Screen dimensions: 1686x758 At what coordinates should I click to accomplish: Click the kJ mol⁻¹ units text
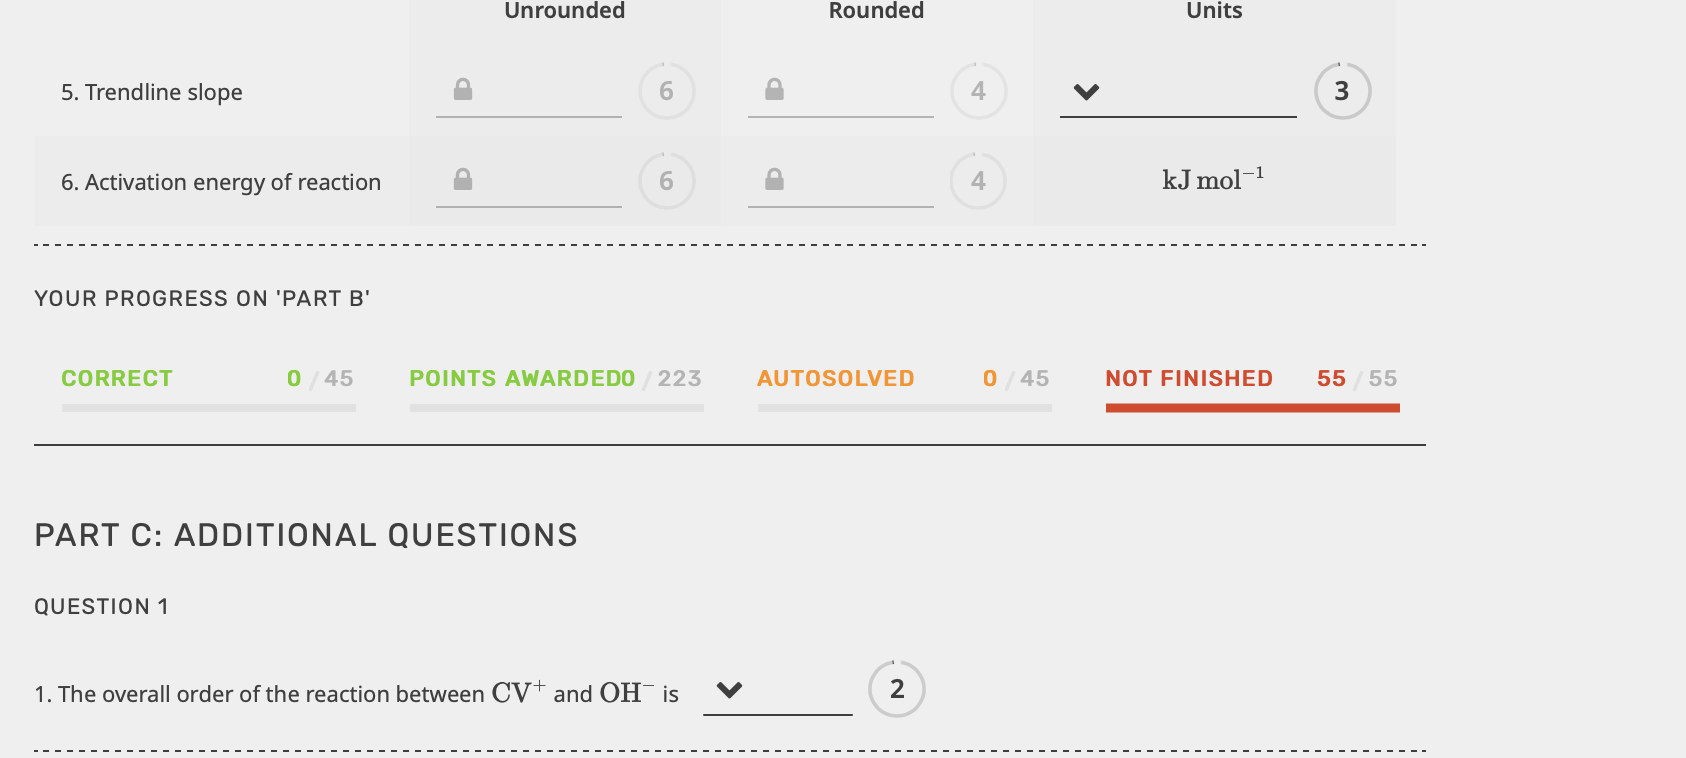click(x=1212, y=180)
